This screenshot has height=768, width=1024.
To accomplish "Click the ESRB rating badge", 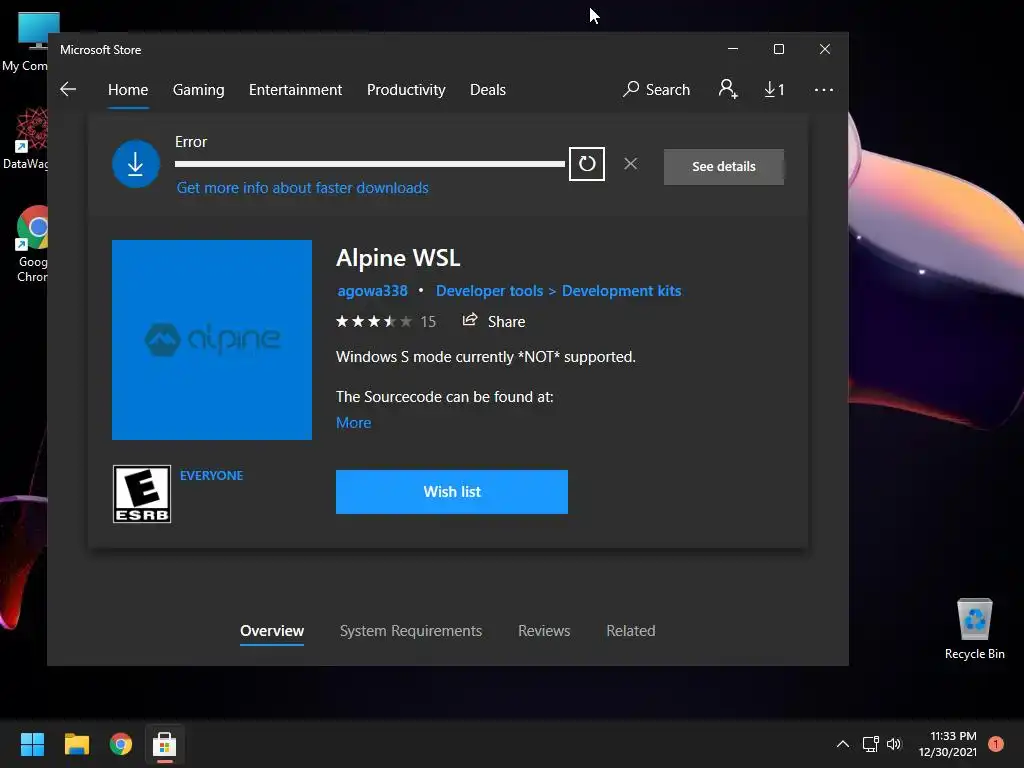I will click(x=142, y=494).
